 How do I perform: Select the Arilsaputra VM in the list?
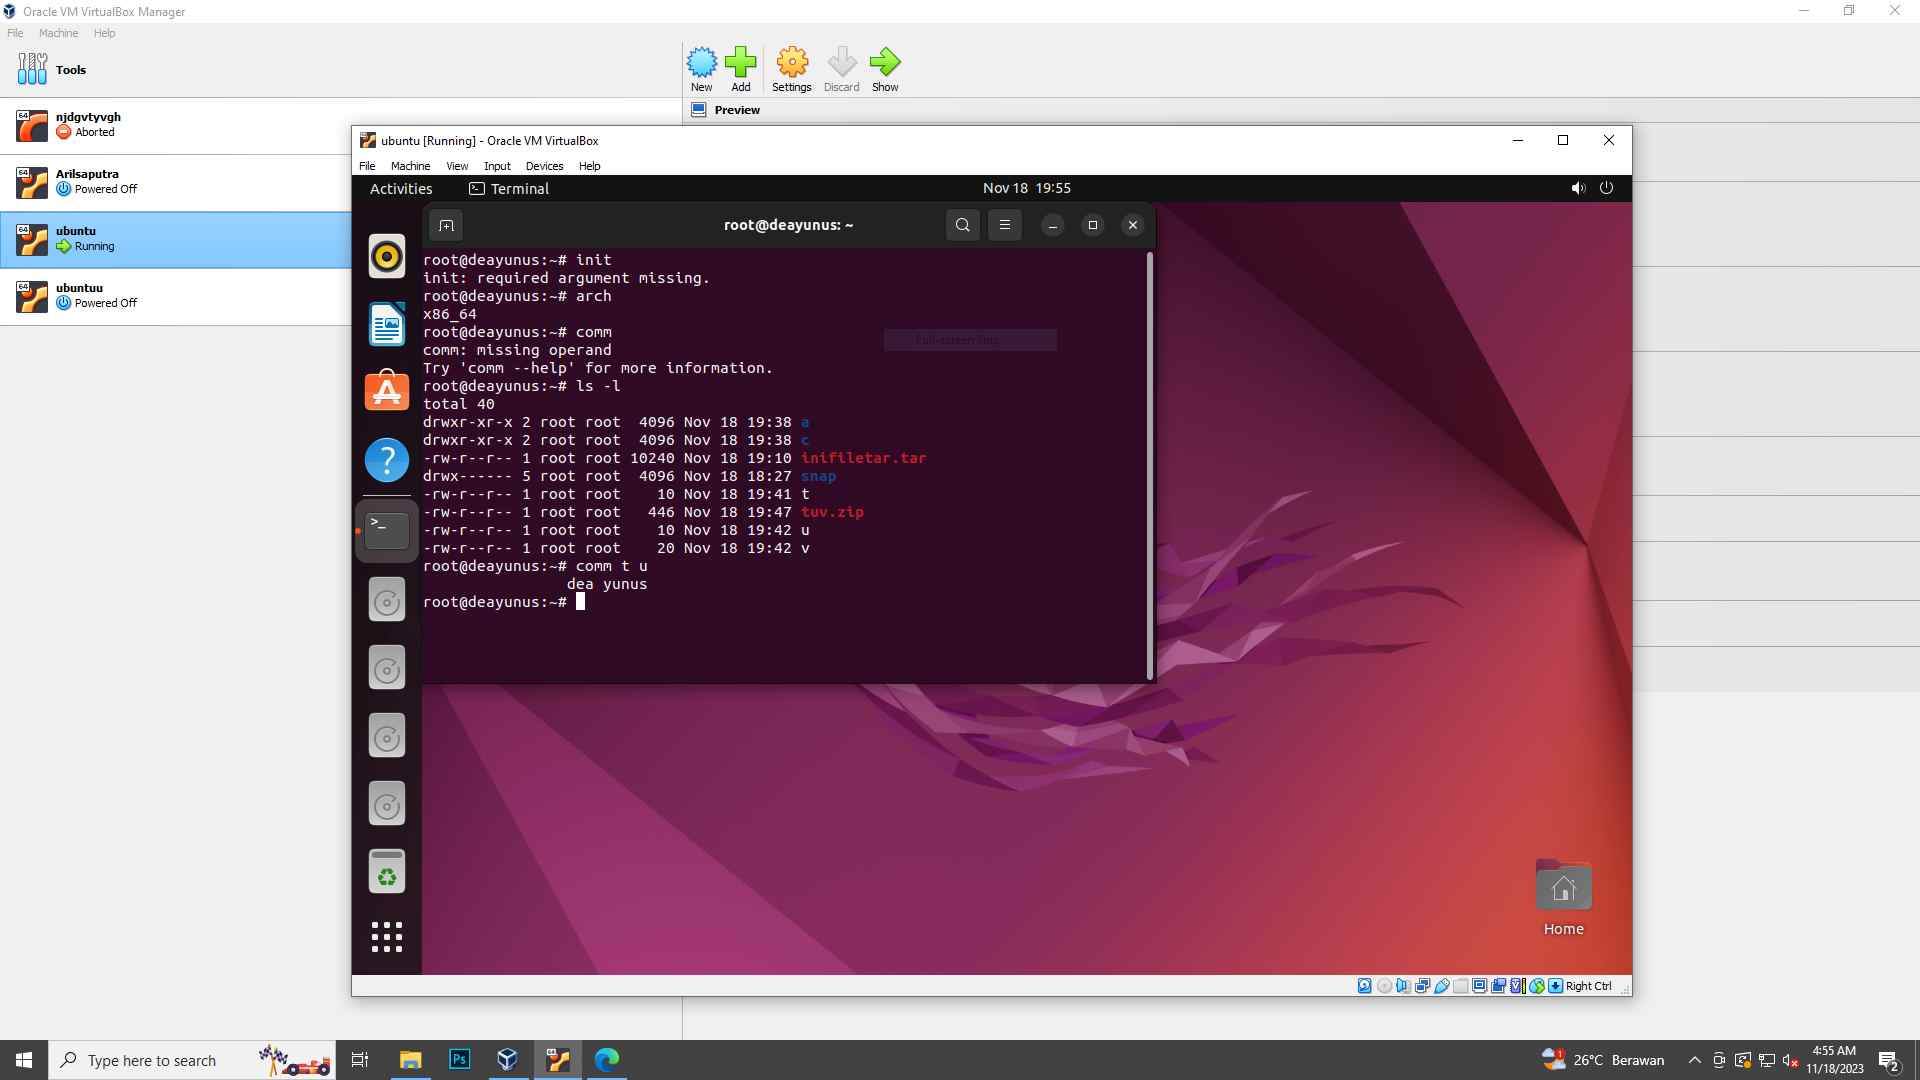[175, 182]
